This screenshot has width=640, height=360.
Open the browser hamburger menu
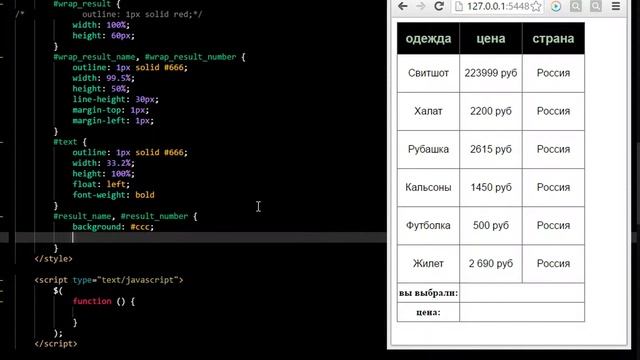[x=616, y=6]
